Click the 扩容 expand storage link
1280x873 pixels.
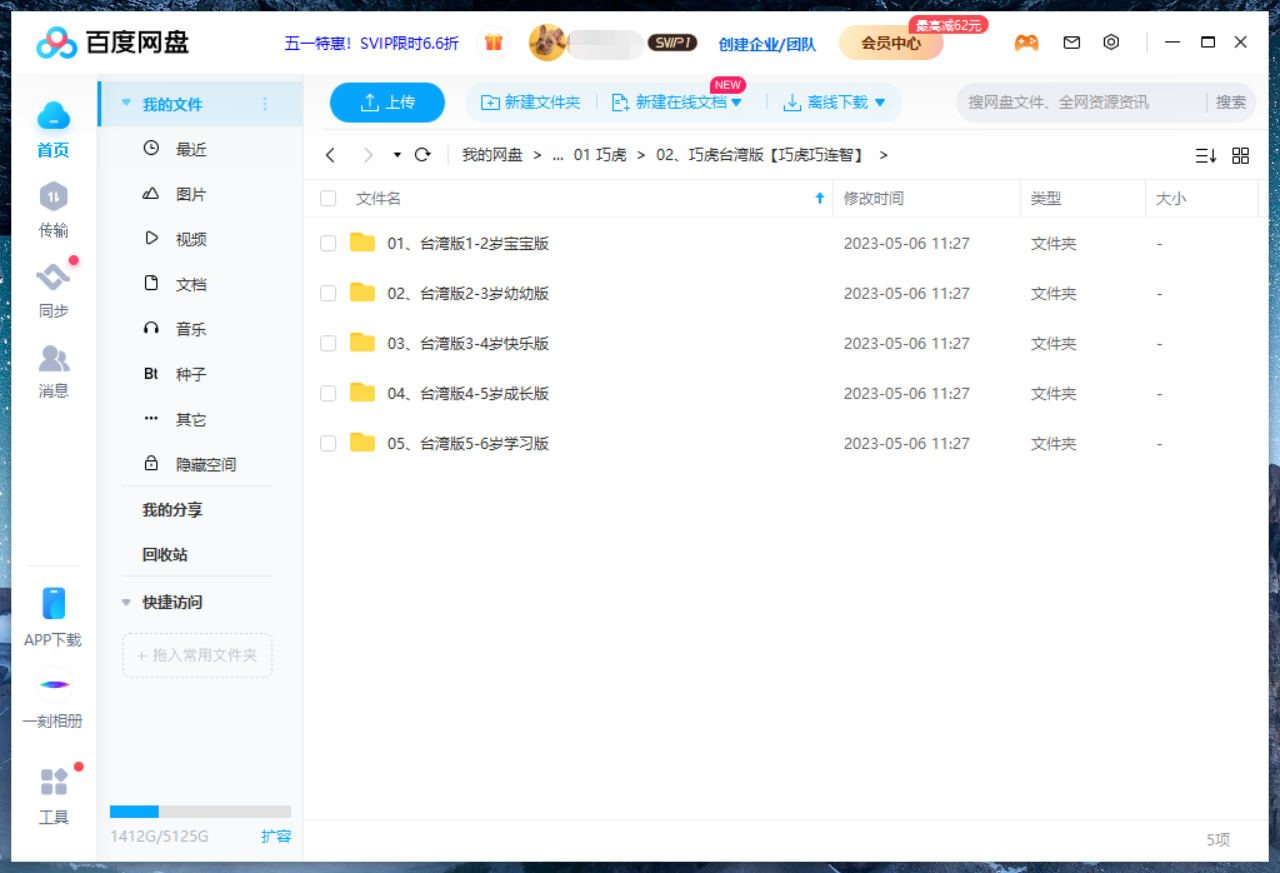pos(276,836)
